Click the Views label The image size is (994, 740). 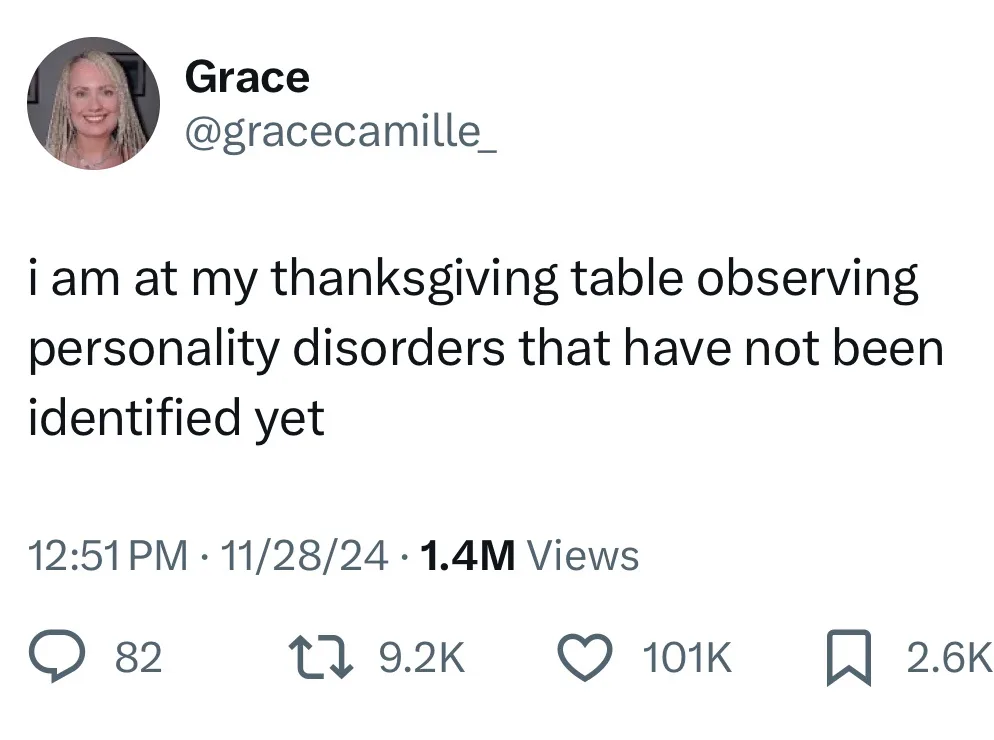[583, 555]
